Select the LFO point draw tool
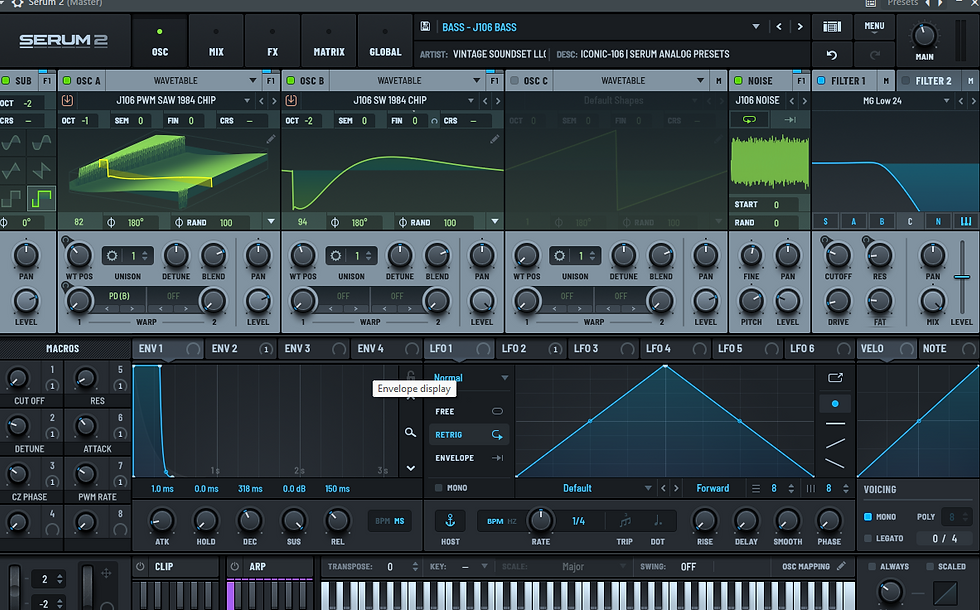The height and width of the screenshot is (610, 980). [835, 404]
